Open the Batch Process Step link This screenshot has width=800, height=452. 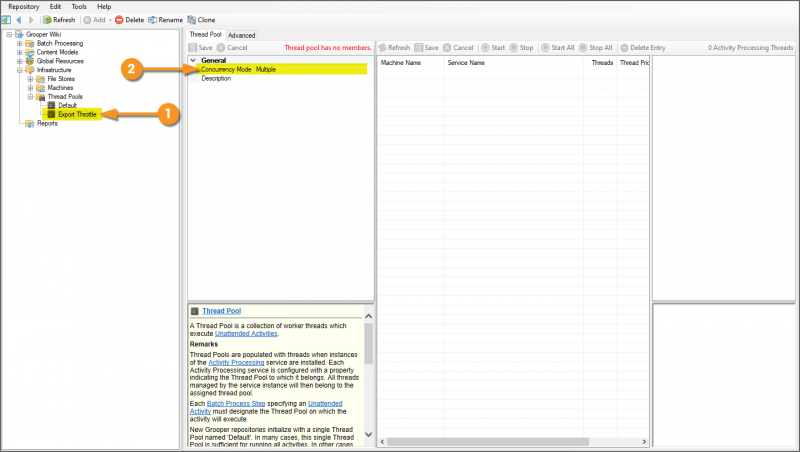(236, 404)
